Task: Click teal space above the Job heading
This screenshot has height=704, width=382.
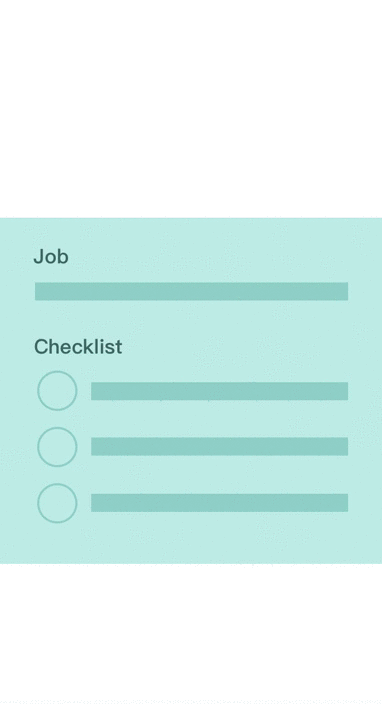Action: (191, 233)
